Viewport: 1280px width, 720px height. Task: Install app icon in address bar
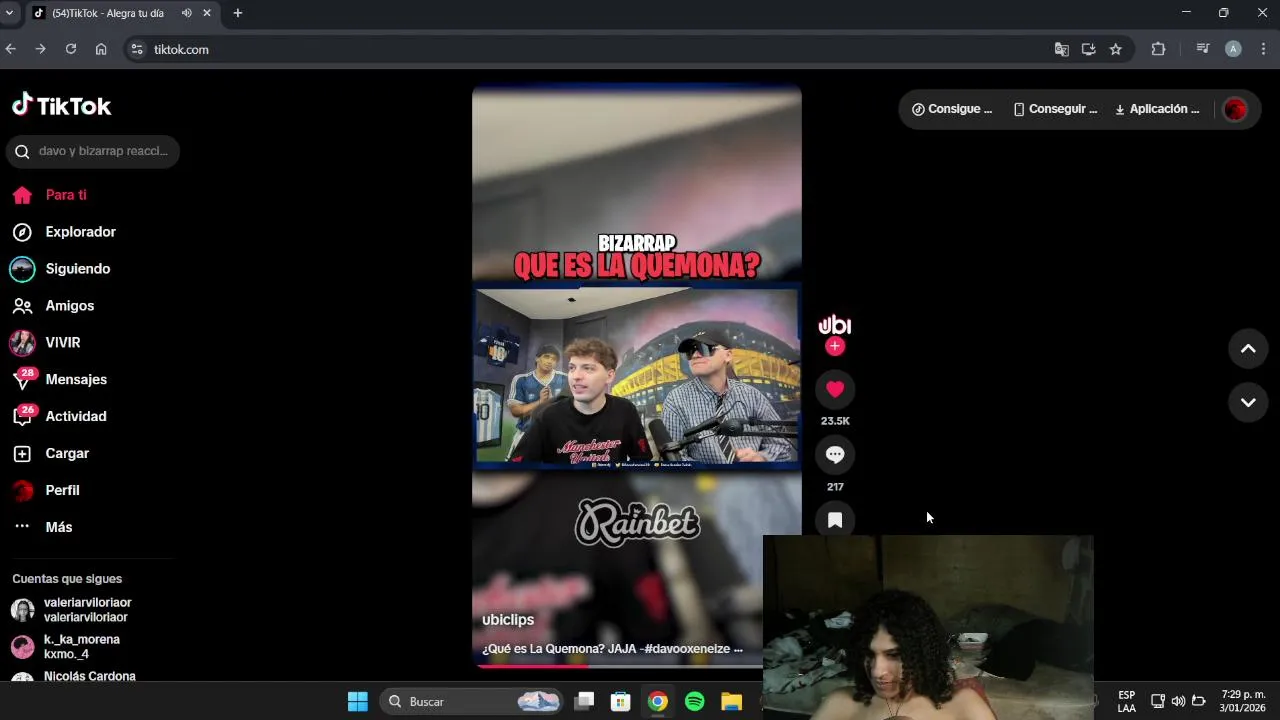tap(1089, 49)
